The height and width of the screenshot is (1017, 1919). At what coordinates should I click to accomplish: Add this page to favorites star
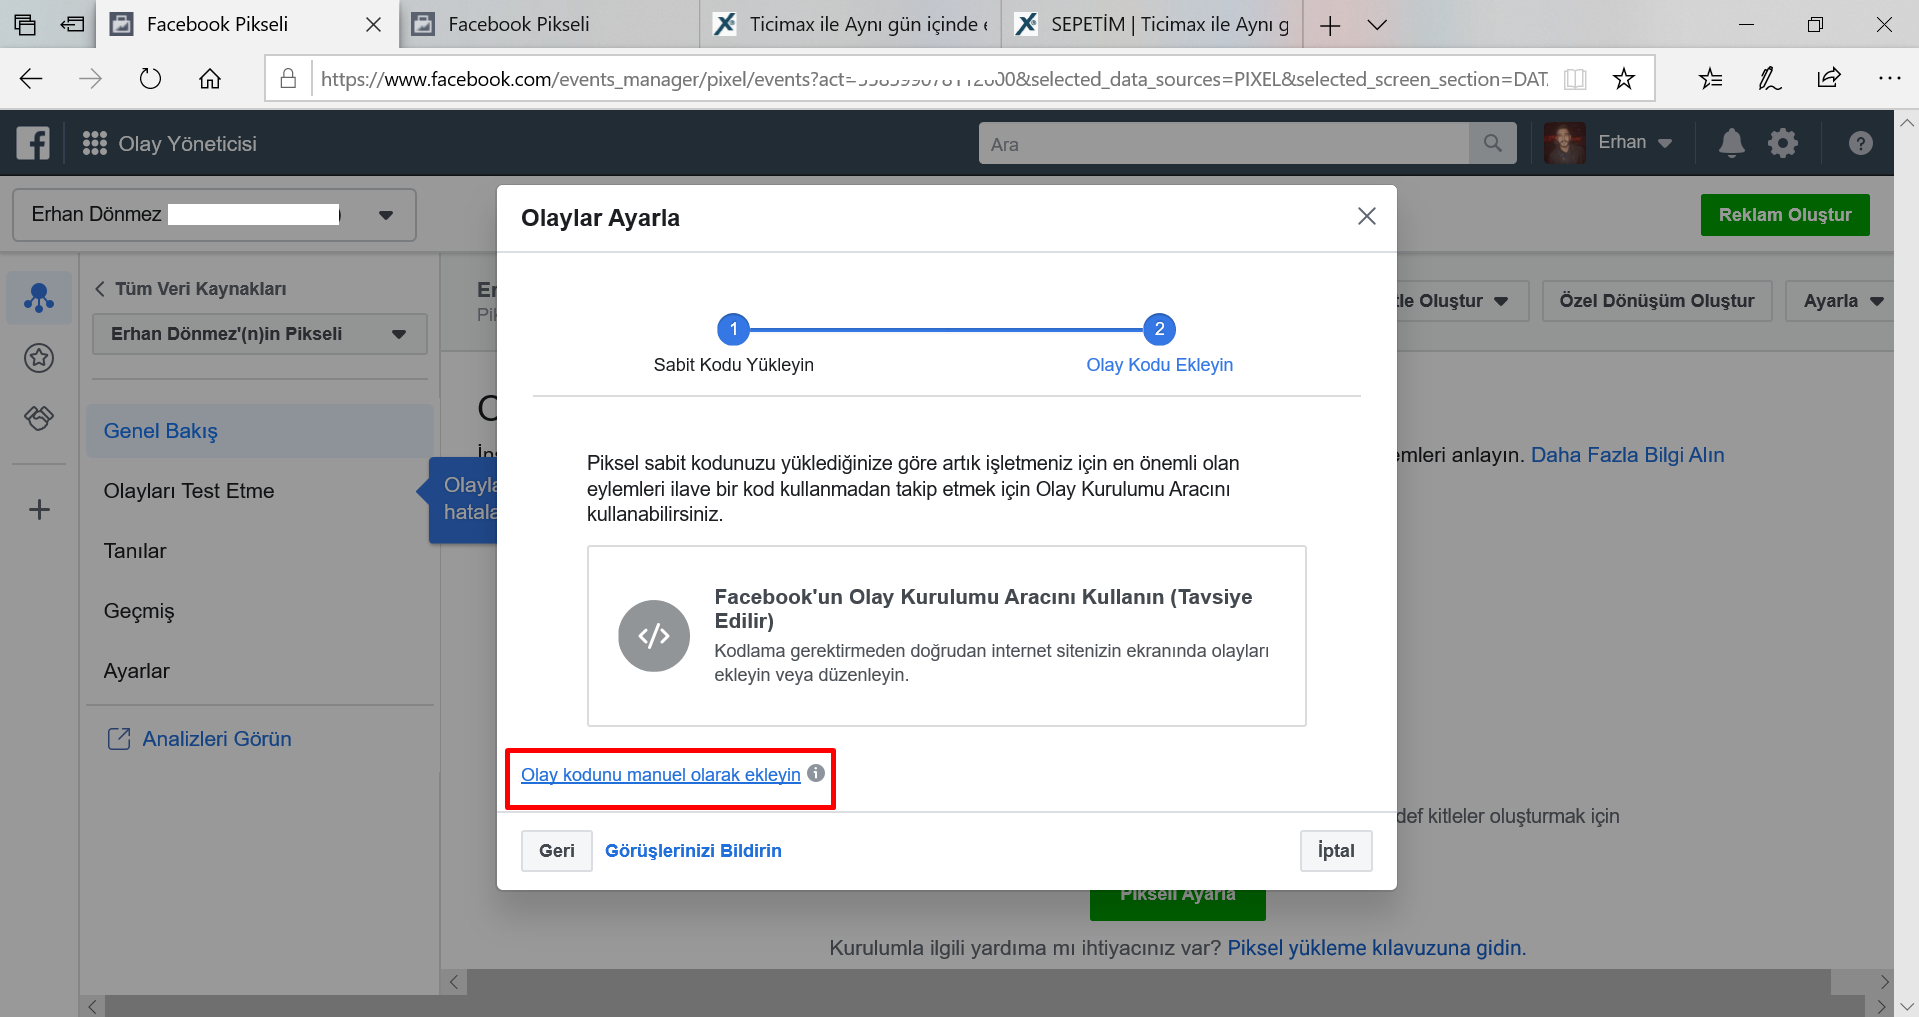coord(1624,79)
